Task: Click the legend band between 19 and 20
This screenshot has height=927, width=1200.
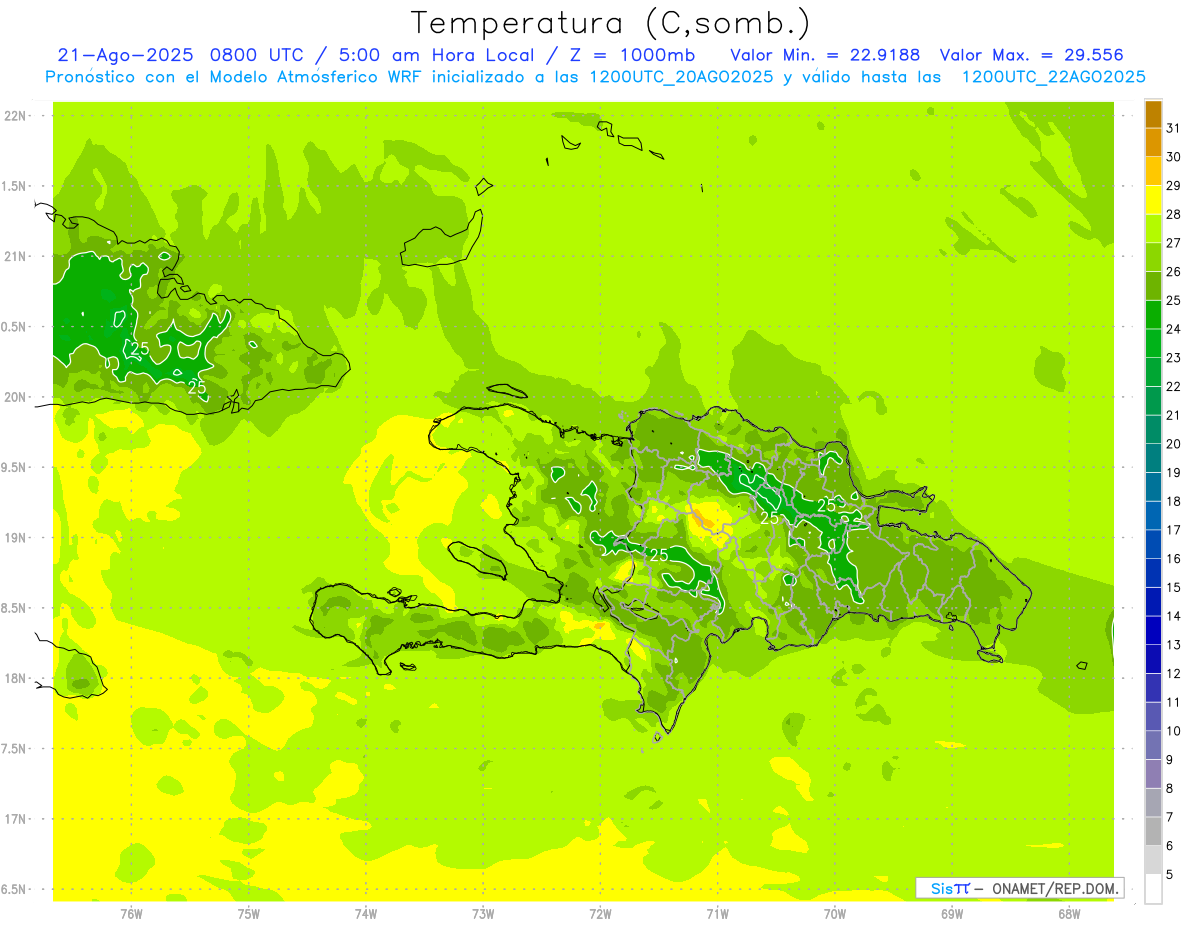Action: 1153,458
